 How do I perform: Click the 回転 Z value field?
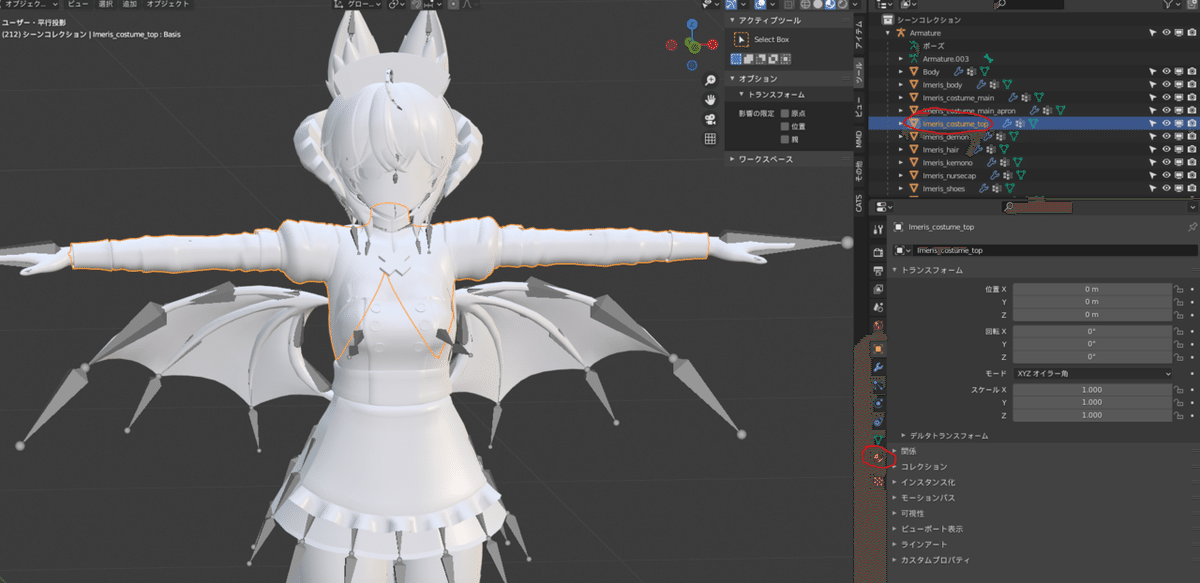tap(1090, 356)
